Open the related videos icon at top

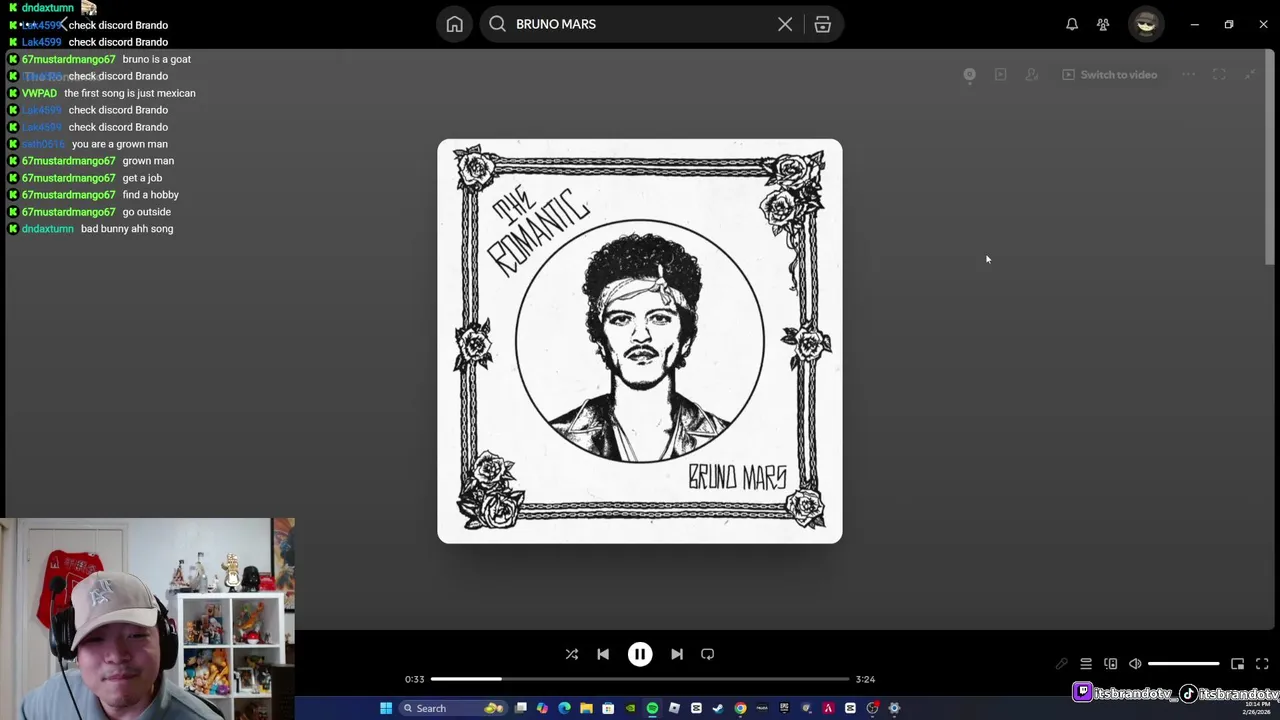pos(1000,75)
